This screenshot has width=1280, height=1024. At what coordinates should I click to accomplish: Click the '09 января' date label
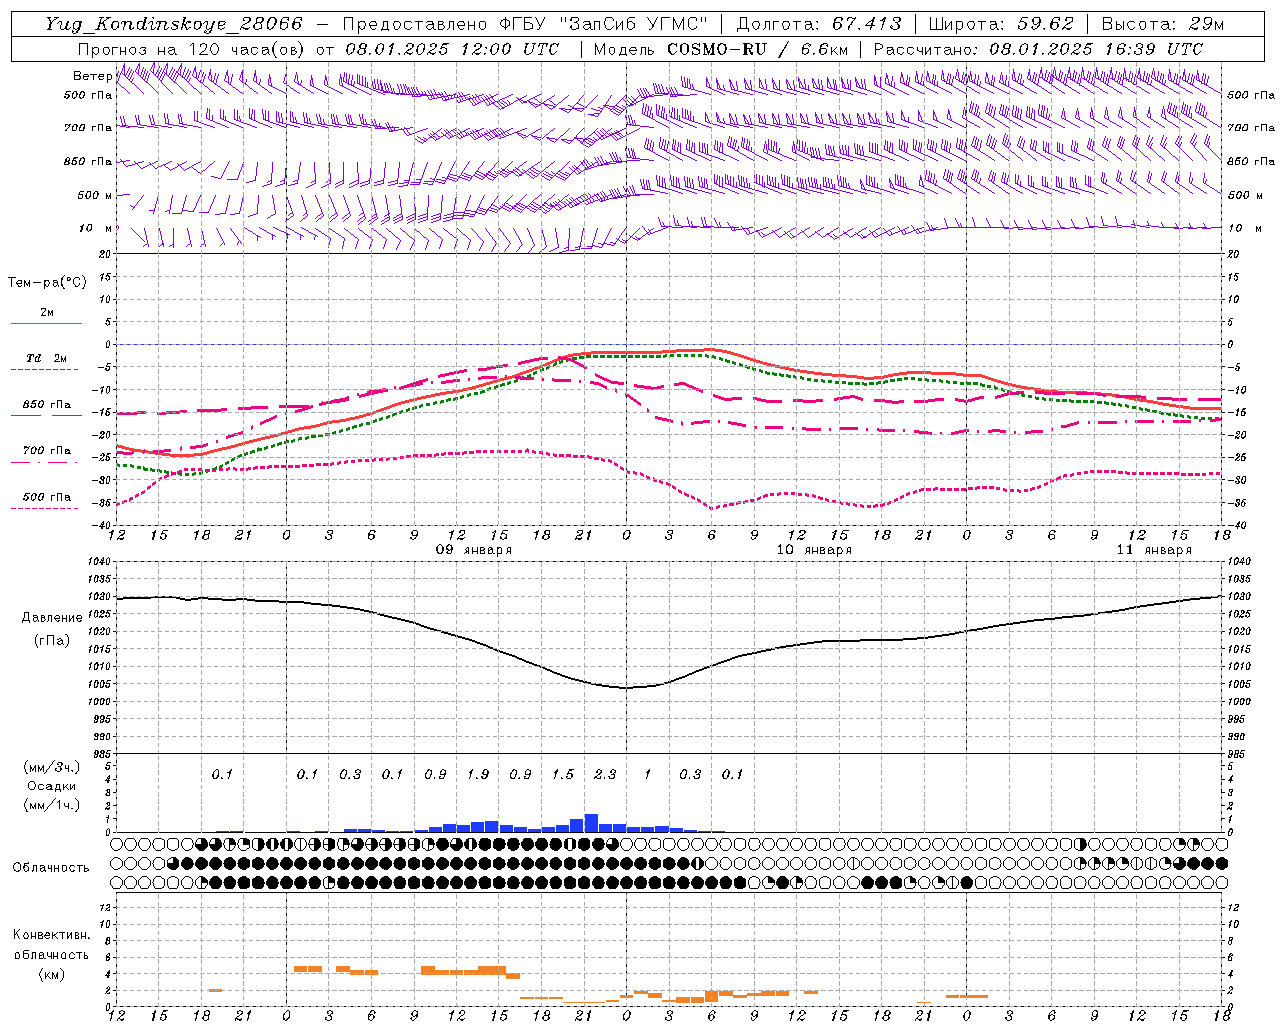click(474, 550)
